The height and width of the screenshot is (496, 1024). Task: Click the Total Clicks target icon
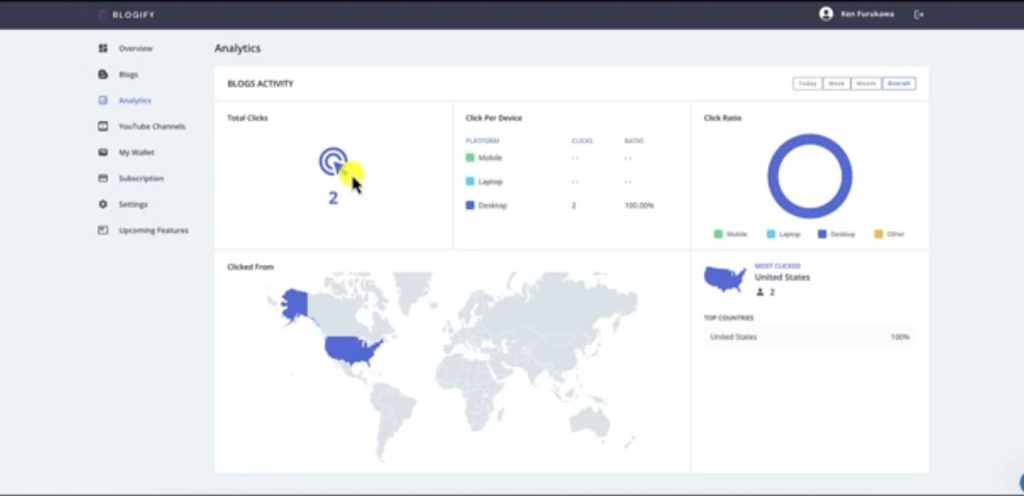(x=333, y=160)
